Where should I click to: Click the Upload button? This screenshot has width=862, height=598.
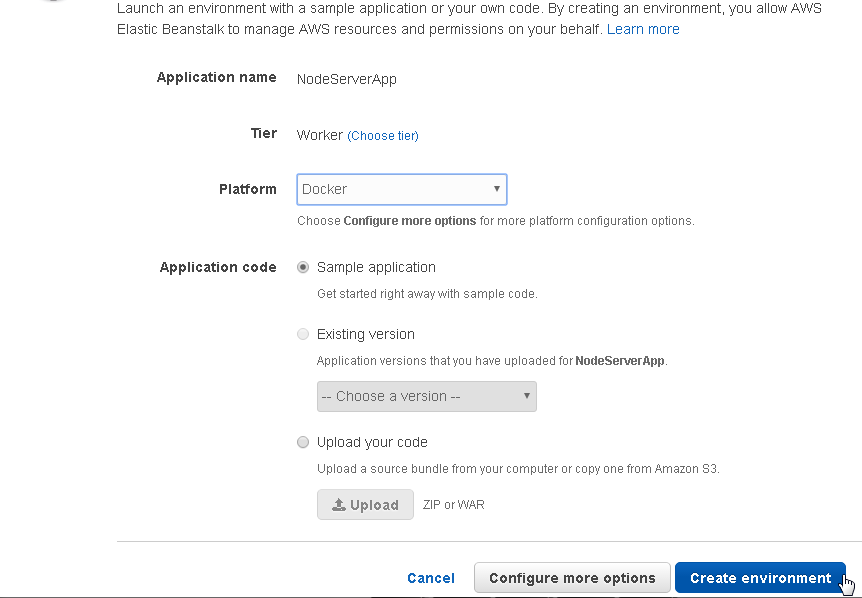(x=365, y=505)
